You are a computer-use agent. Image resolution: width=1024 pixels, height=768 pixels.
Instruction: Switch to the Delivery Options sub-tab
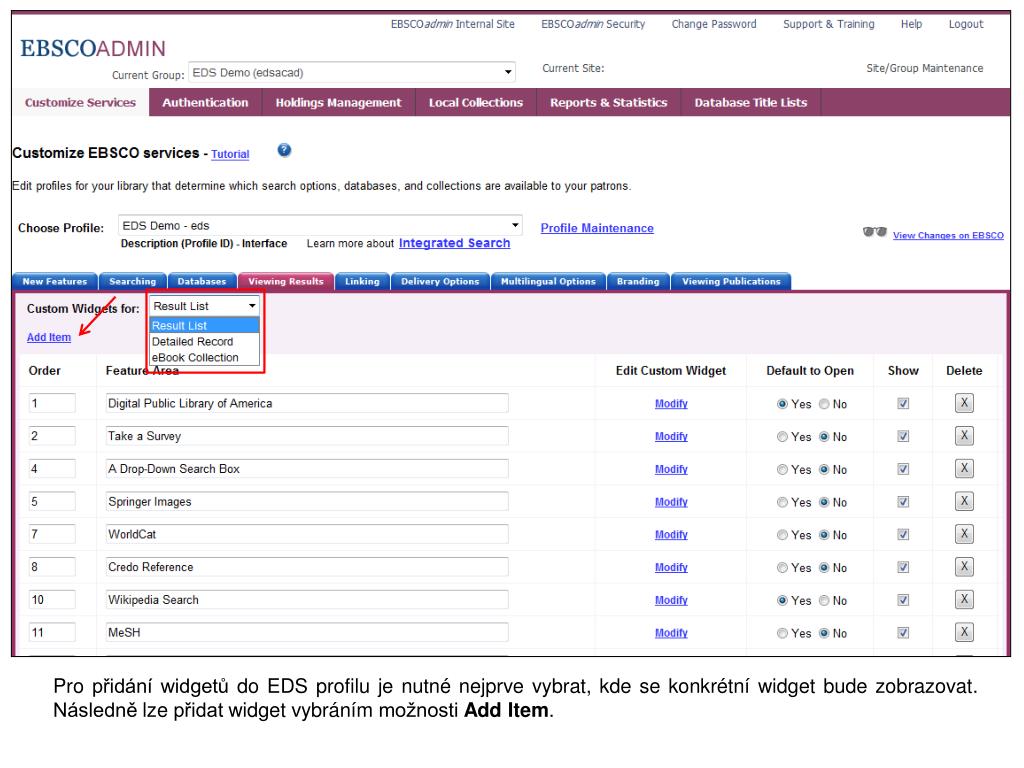pyautogui.click(x=440, y=281)
